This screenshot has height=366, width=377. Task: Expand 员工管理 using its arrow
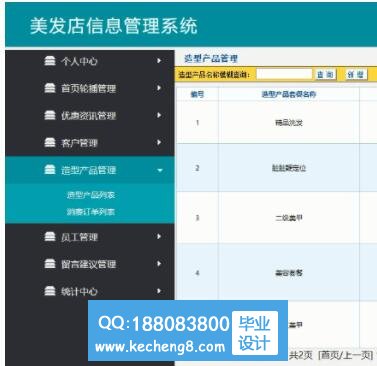159,237
